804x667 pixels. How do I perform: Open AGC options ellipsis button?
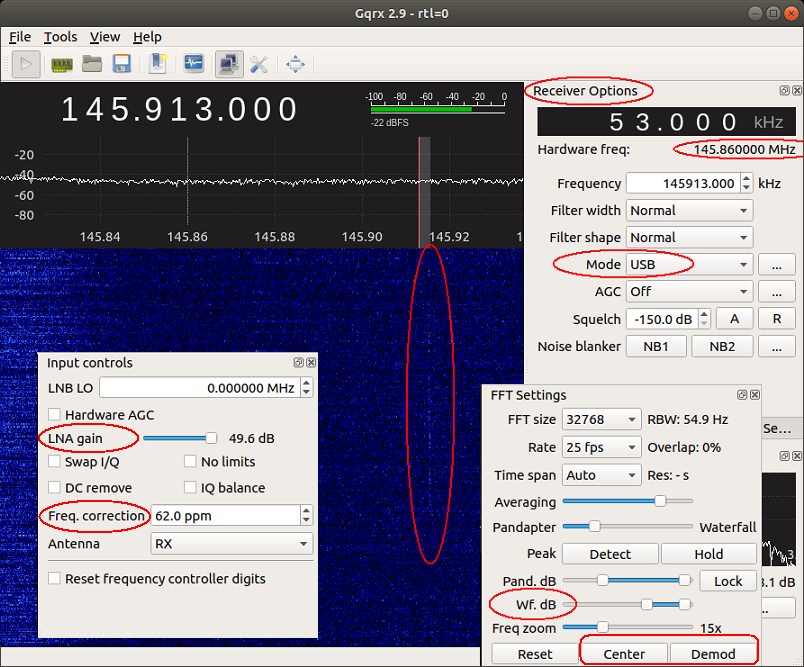point(777,292)
